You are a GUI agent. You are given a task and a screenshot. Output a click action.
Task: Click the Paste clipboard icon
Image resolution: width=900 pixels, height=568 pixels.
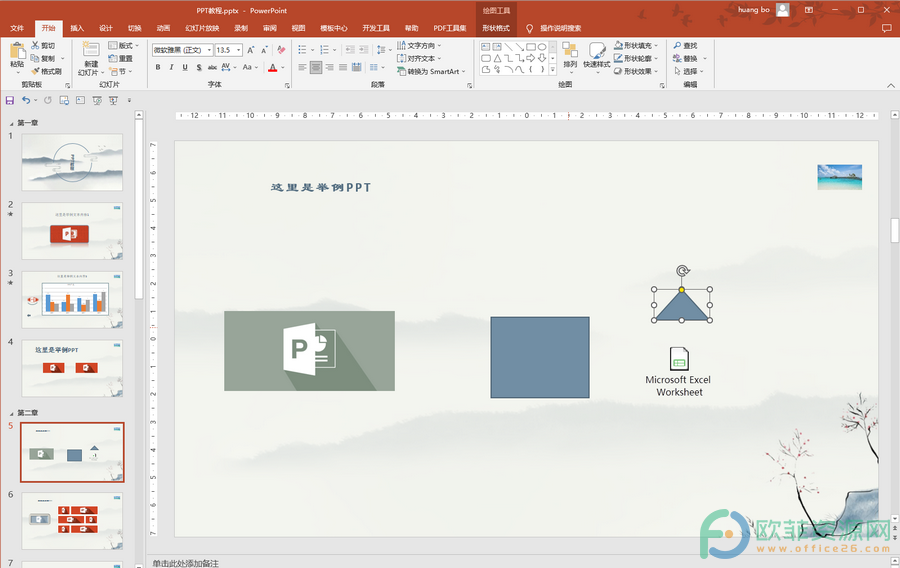17,51
